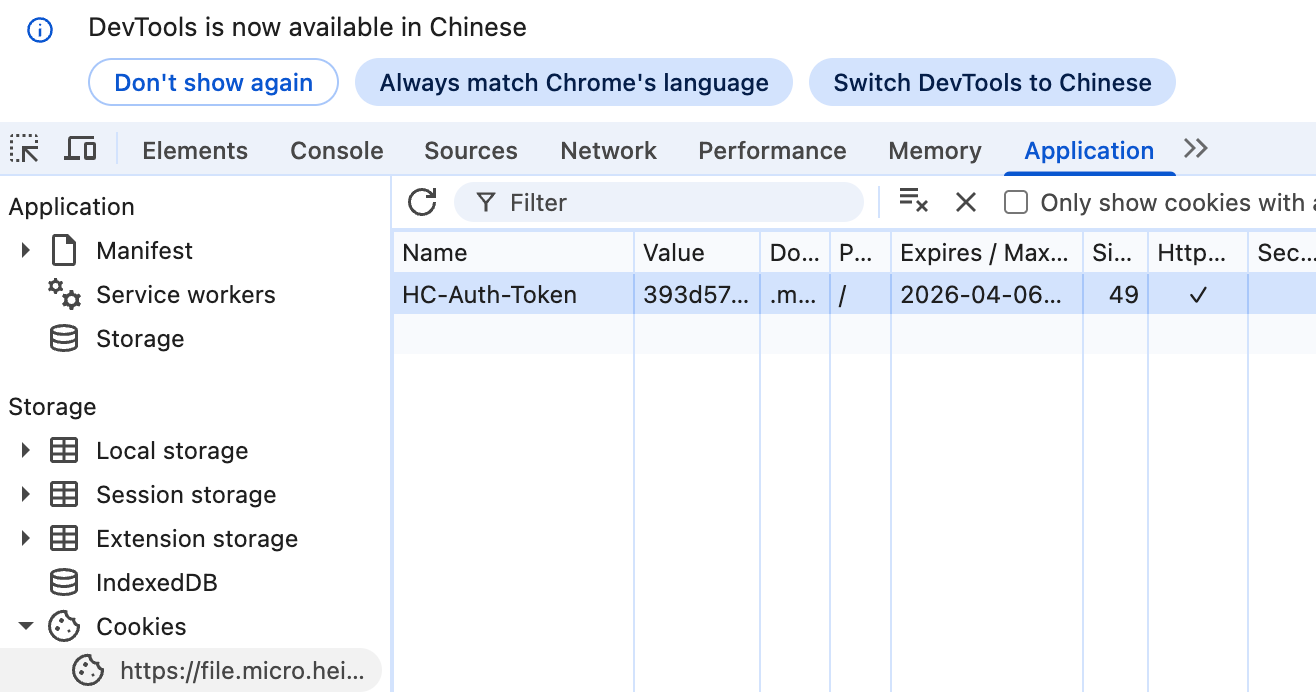This screenshot has width=1316, height=692.
Task: Click Switch DevTools to Chinese button
Action: point(992,82)
